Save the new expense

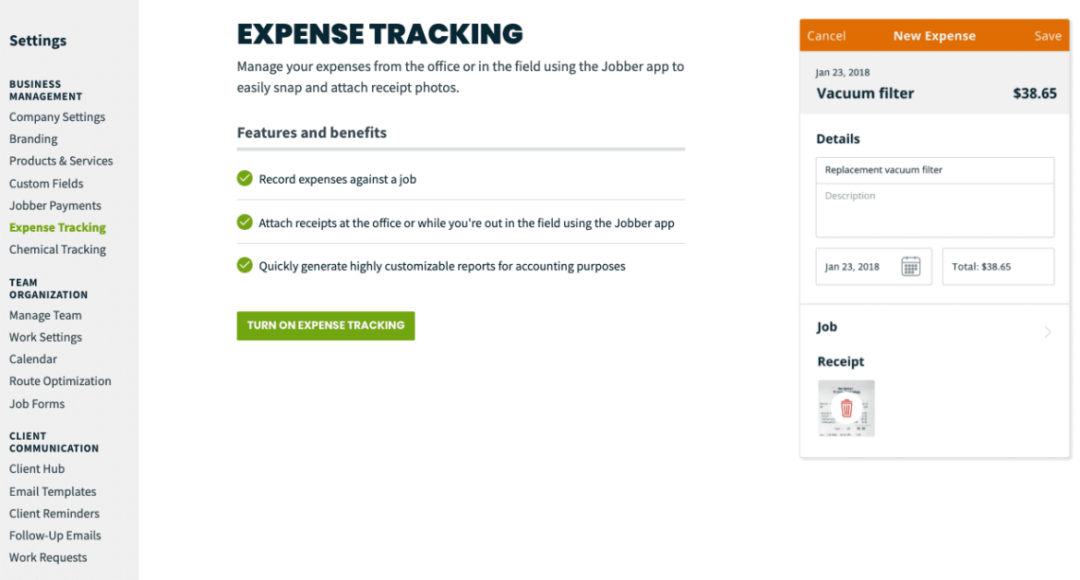coord(1047,35)
